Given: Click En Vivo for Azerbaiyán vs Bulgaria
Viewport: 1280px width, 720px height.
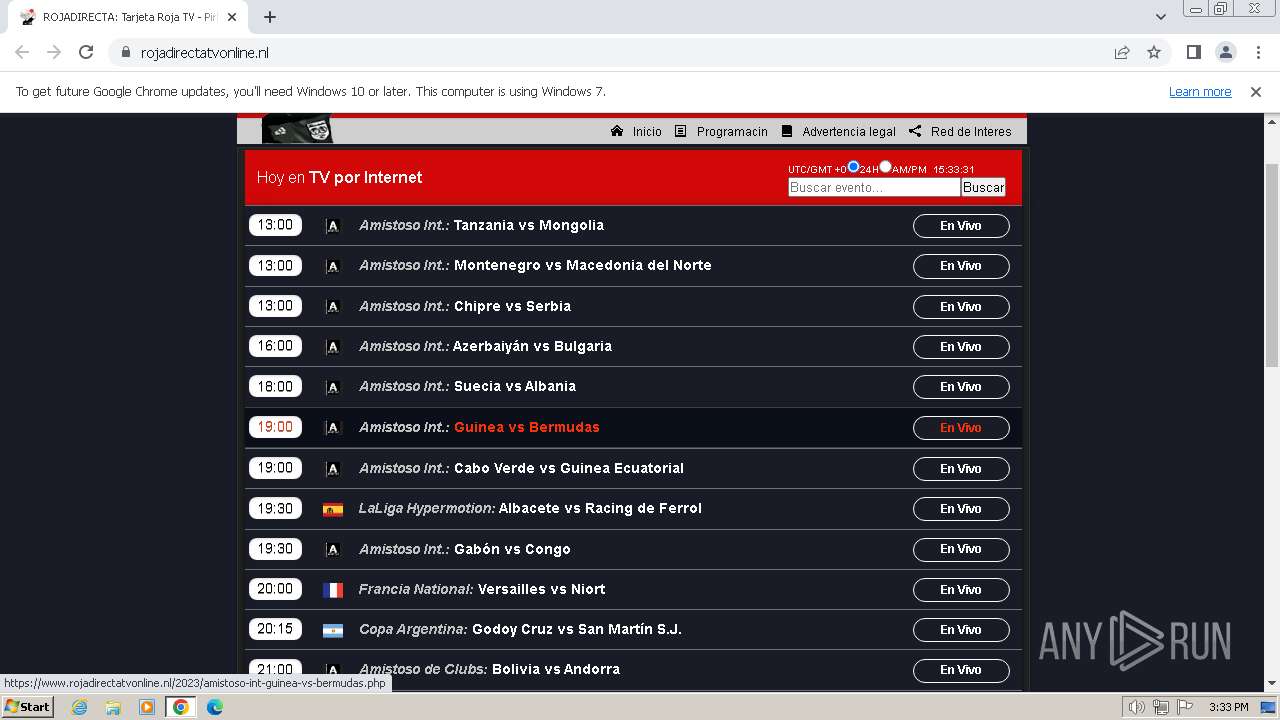Looking at the screenshot, I should (961, 347).
